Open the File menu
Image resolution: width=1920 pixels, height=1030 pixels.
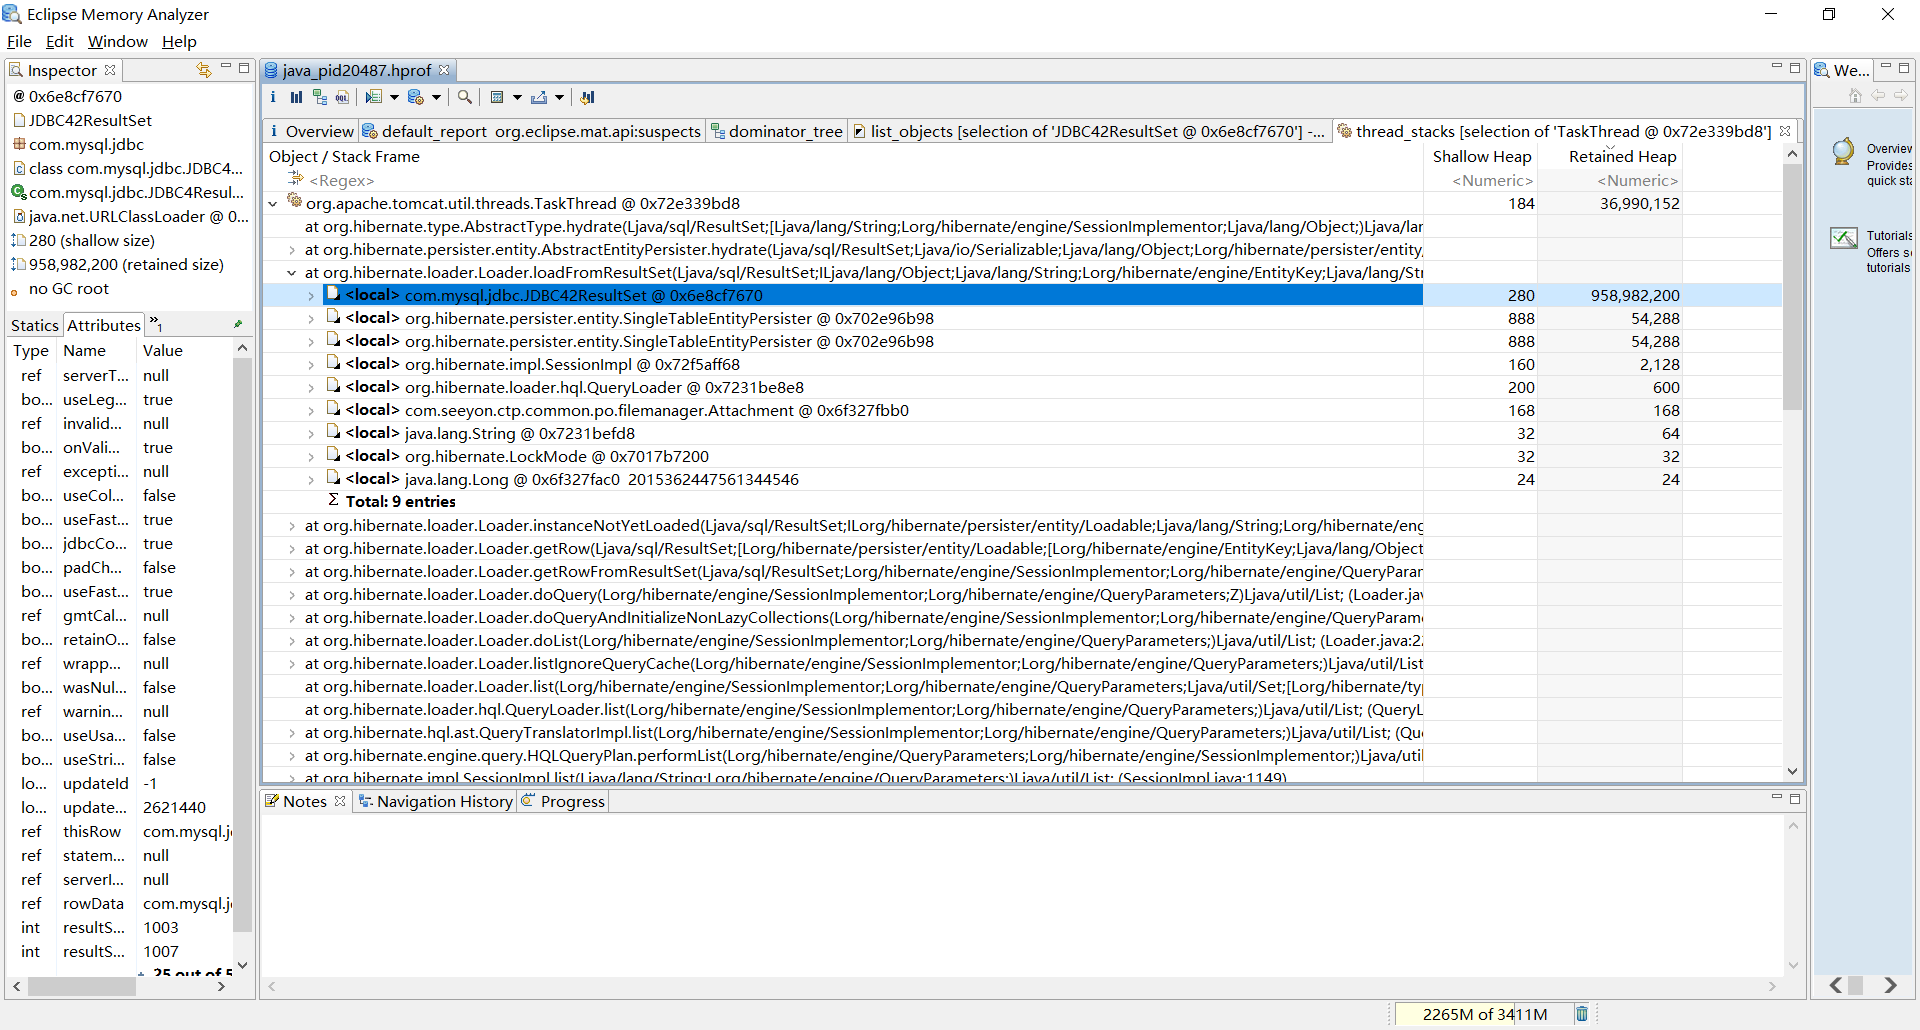19,41
